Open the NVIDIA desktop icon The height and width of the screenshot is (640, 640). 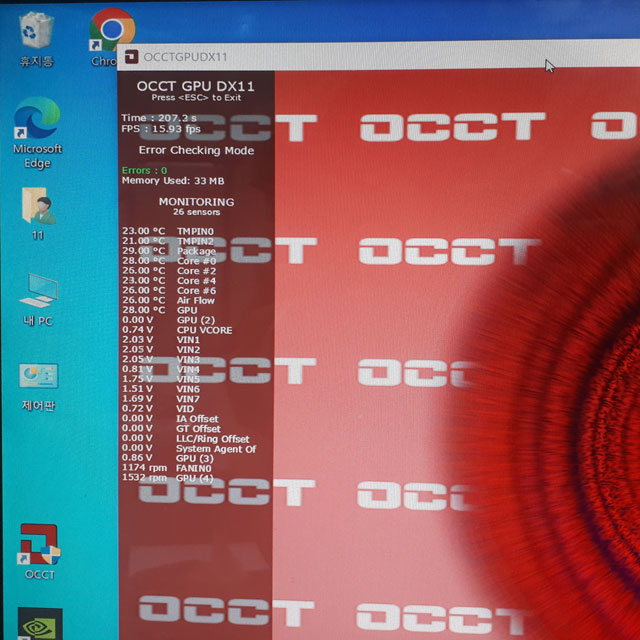point(40,624)
